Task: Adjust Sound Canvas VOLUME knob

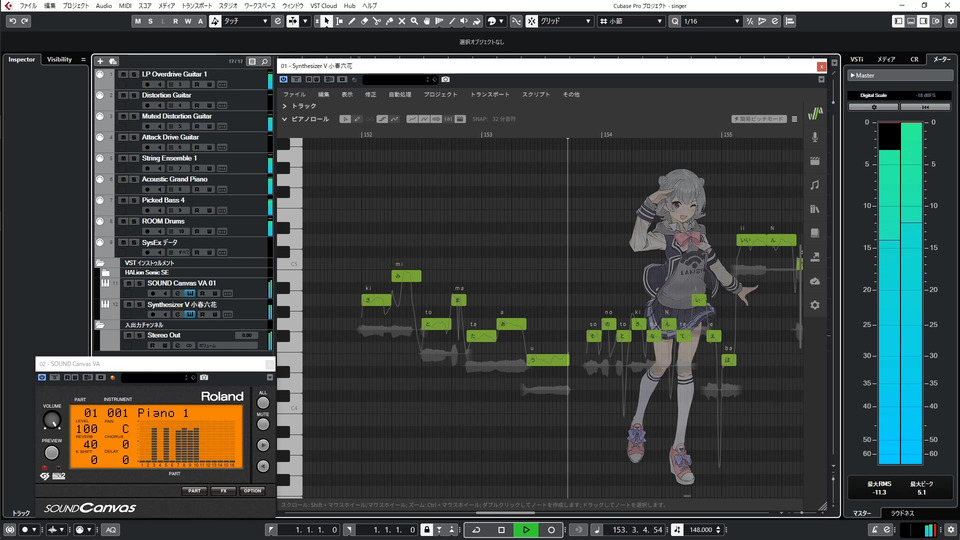Action: tap(52, 420)
